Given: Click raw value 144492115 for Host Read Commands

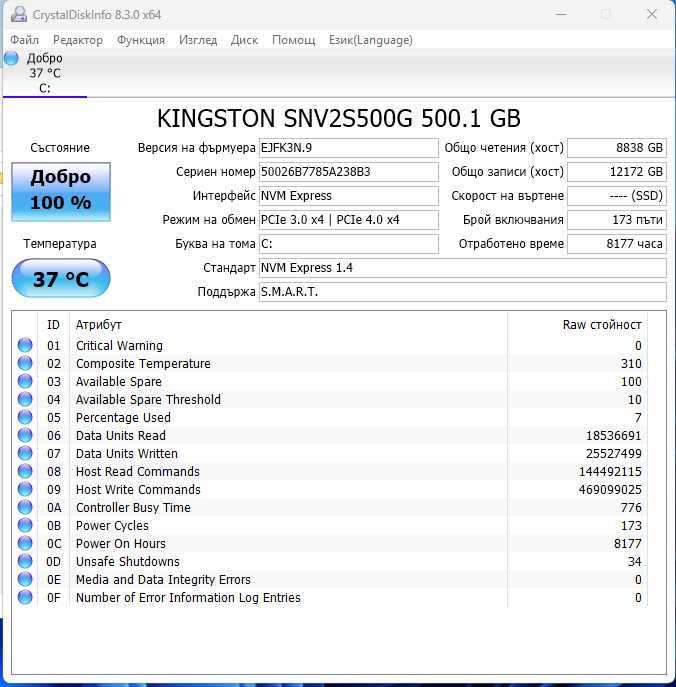Looking at the screenshot, I should (610, 471).
